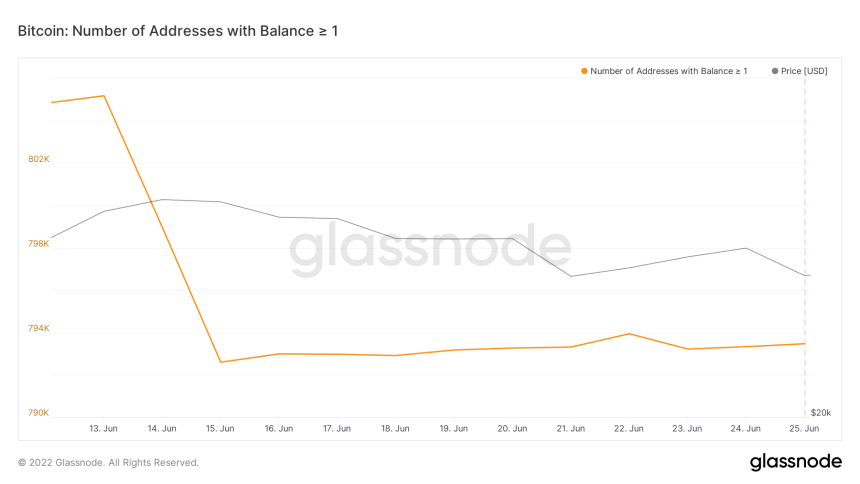Select the 15. Jun x-axis date label
The width and height of the screenshot is (860, 484).
click(x=220, y=428)
